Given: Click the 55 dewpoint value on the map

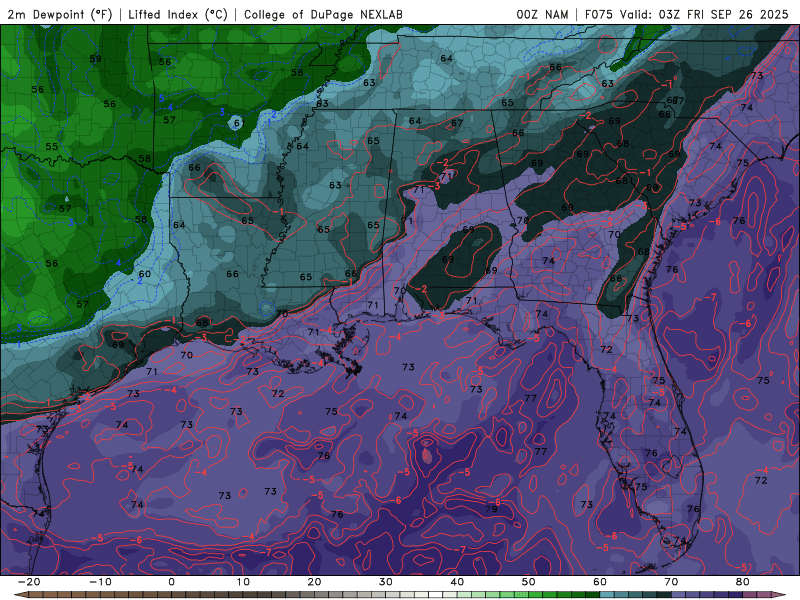Looking at the screenshot, I should click(52, 146).
